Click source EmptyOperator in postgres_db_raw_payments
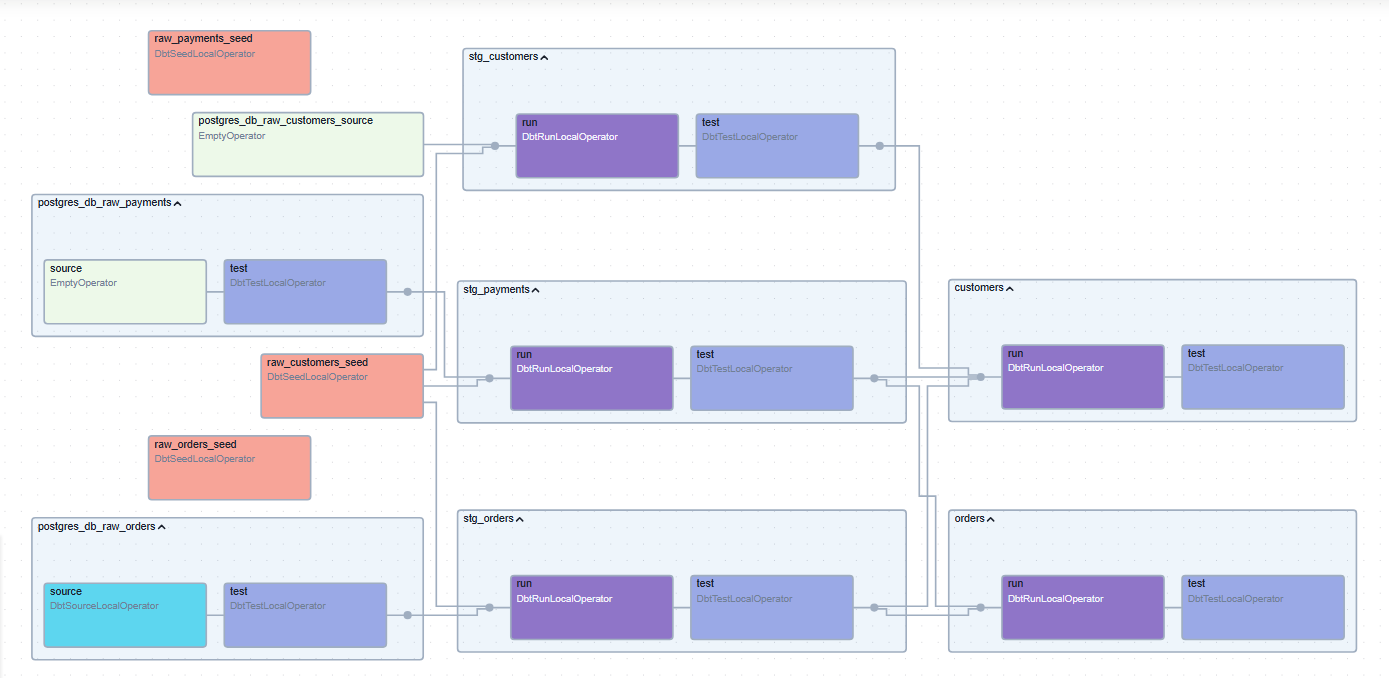The width and height of the screenshot is (1389, 678). pos(125,292)
